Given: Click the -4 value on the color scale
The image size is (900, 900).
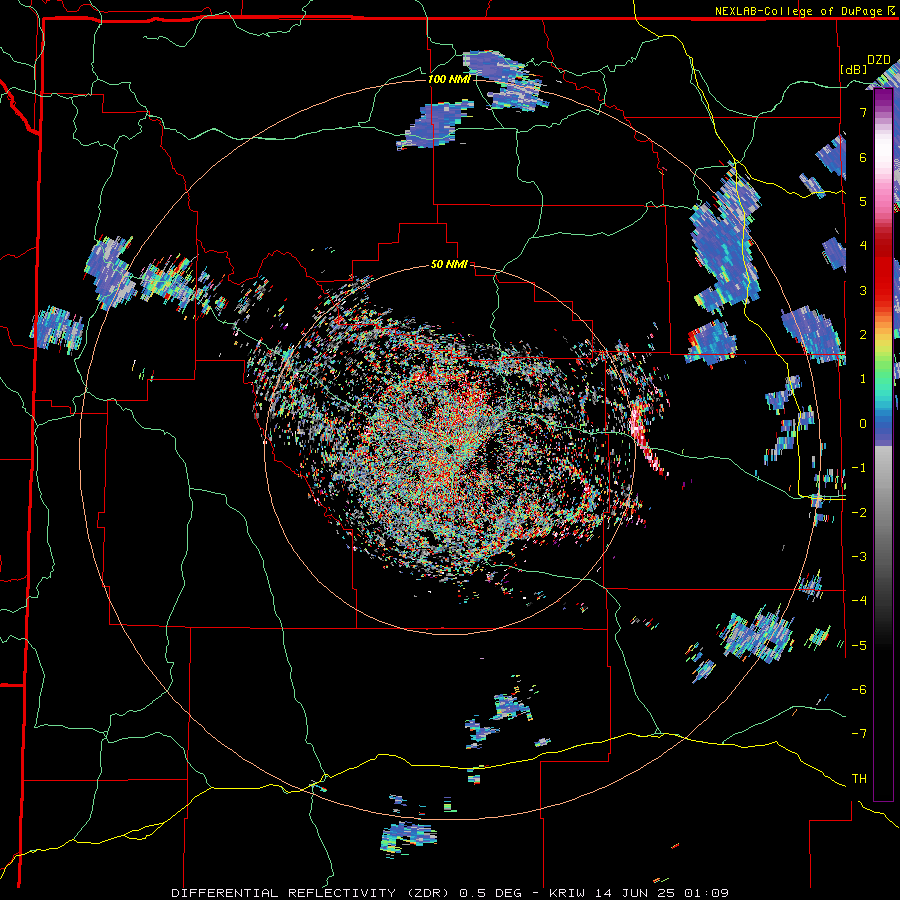Looking at the screenshot, I should tap(859, 601).
